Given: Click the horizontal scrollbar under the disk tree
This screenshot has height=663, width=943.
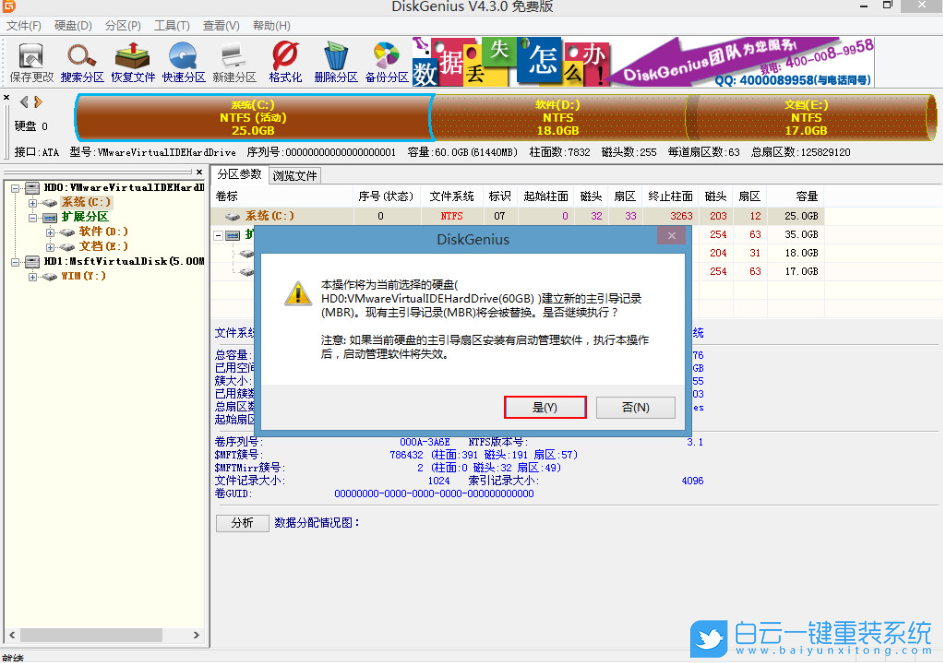Looking at the screenshot, I should [90, 634].
